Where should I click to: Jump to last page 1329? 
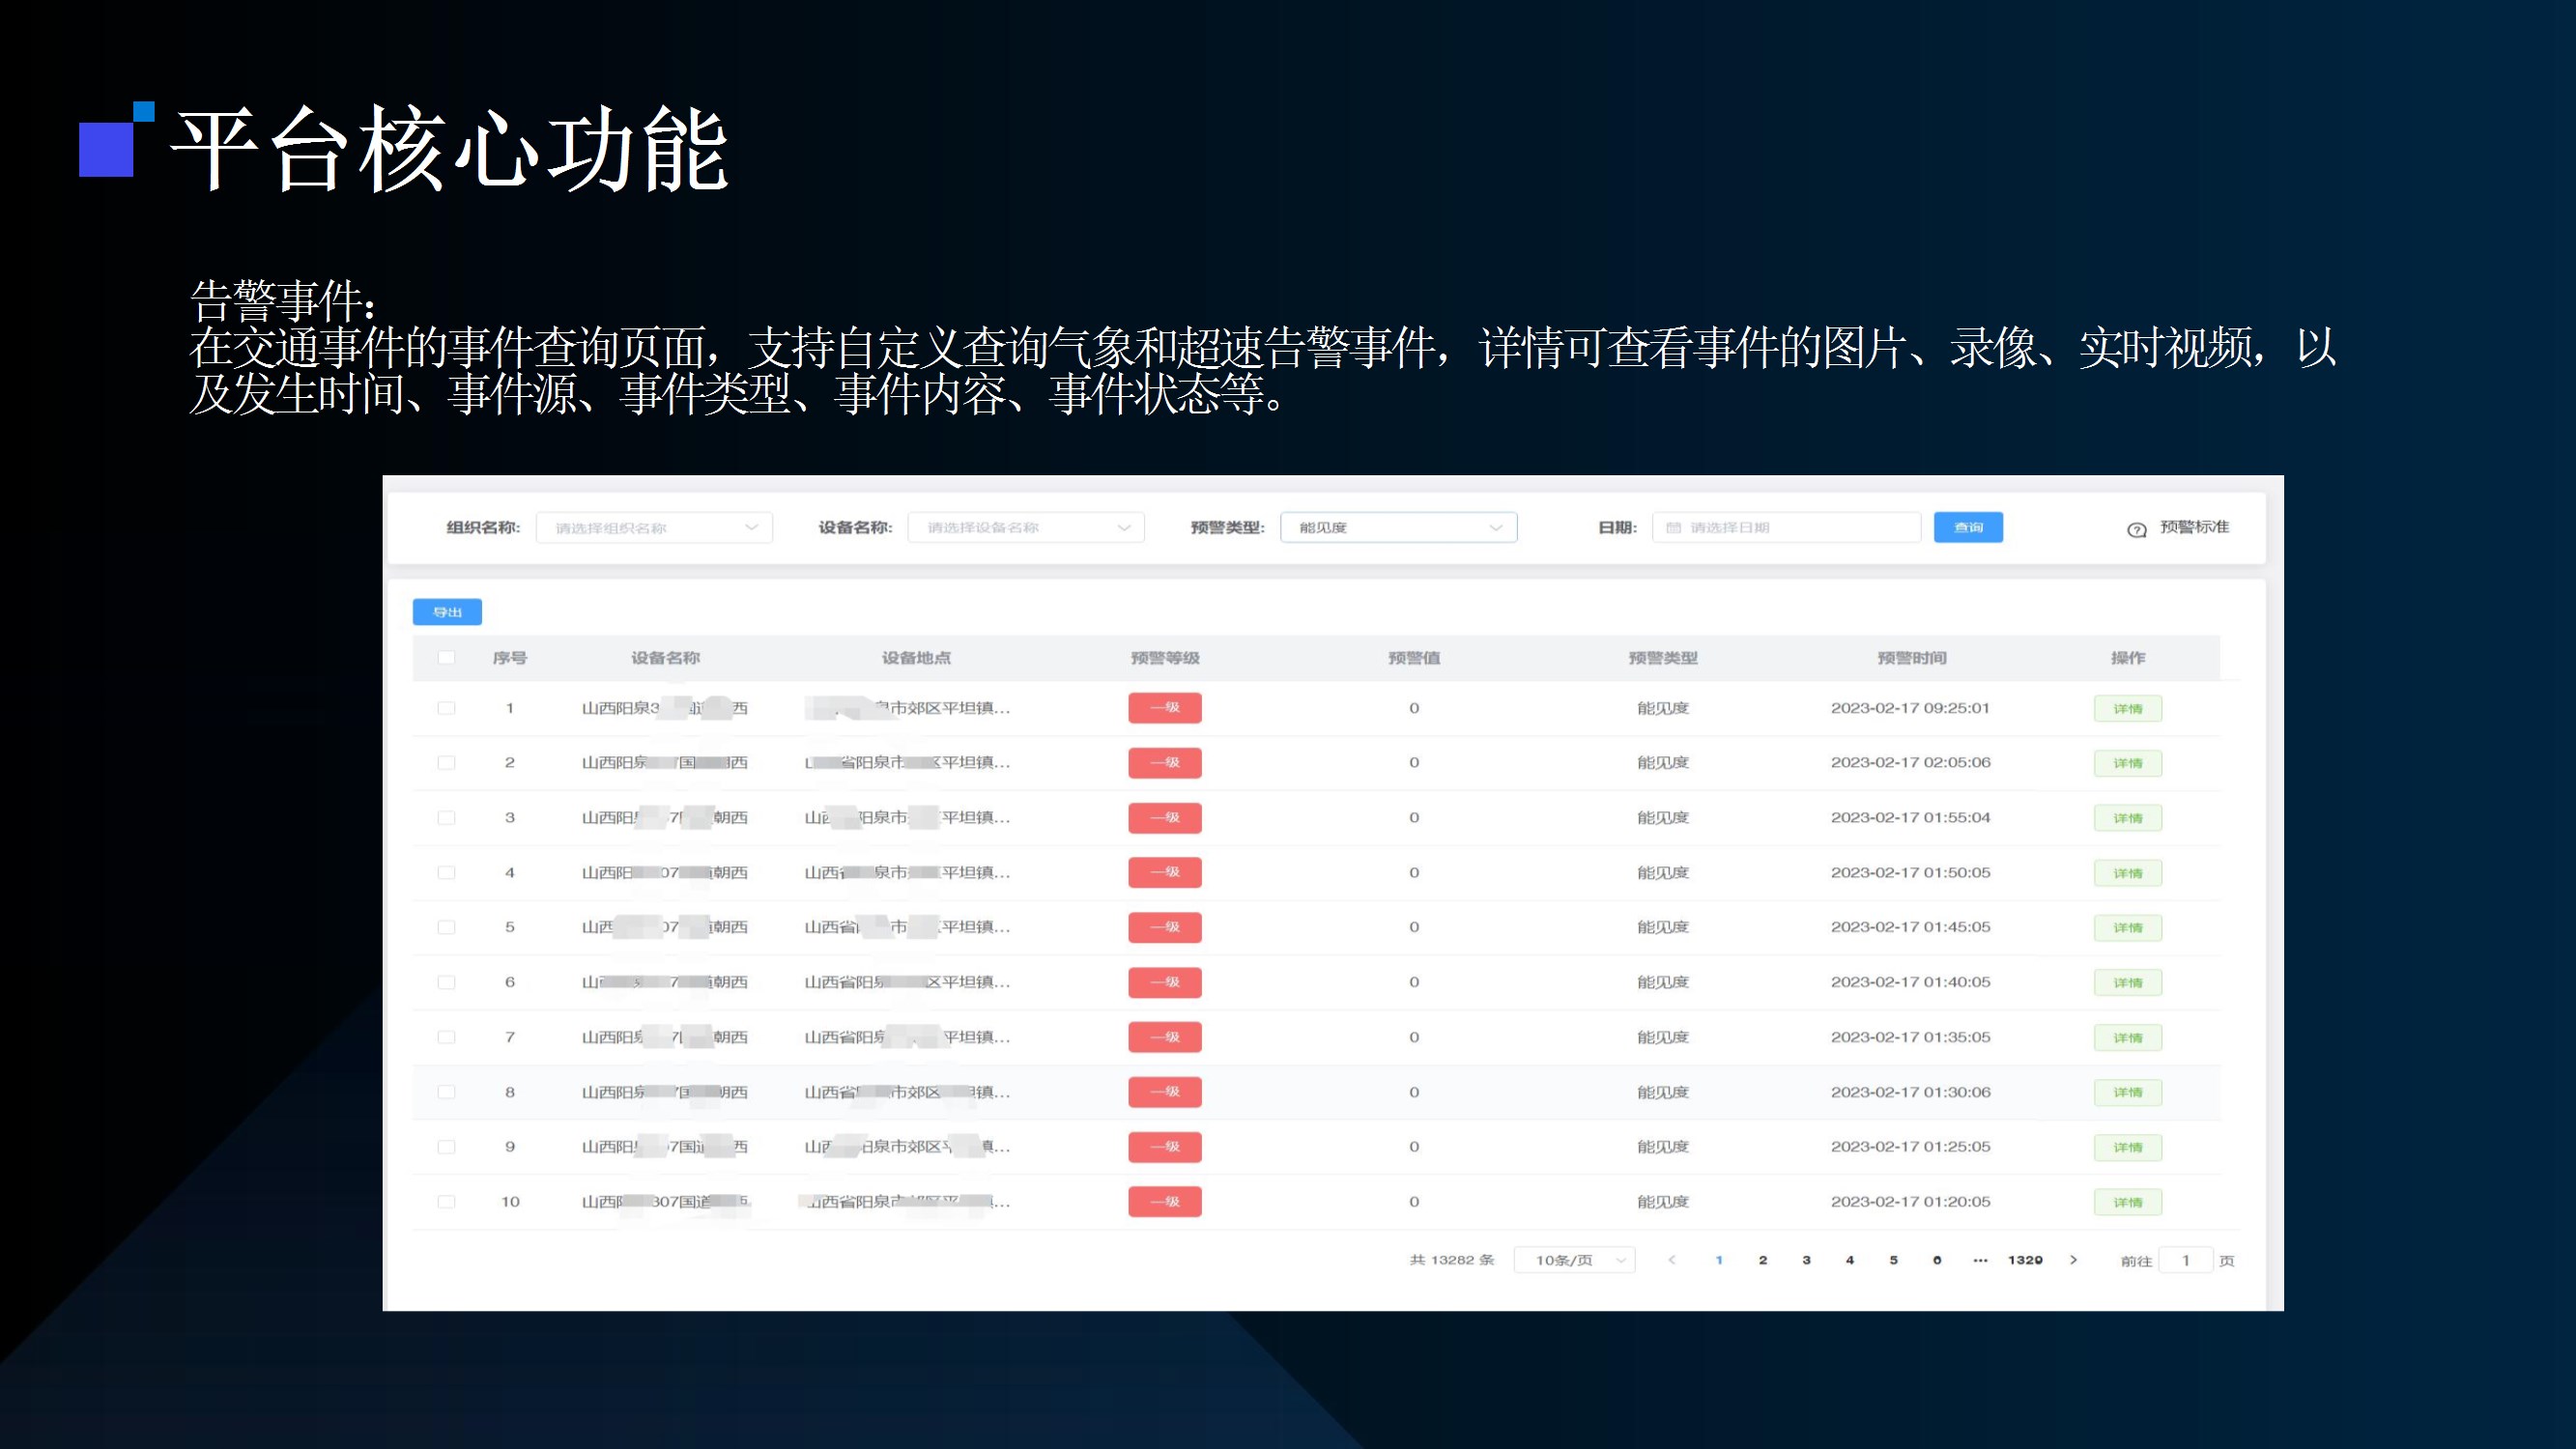tap(2025, 1260)
